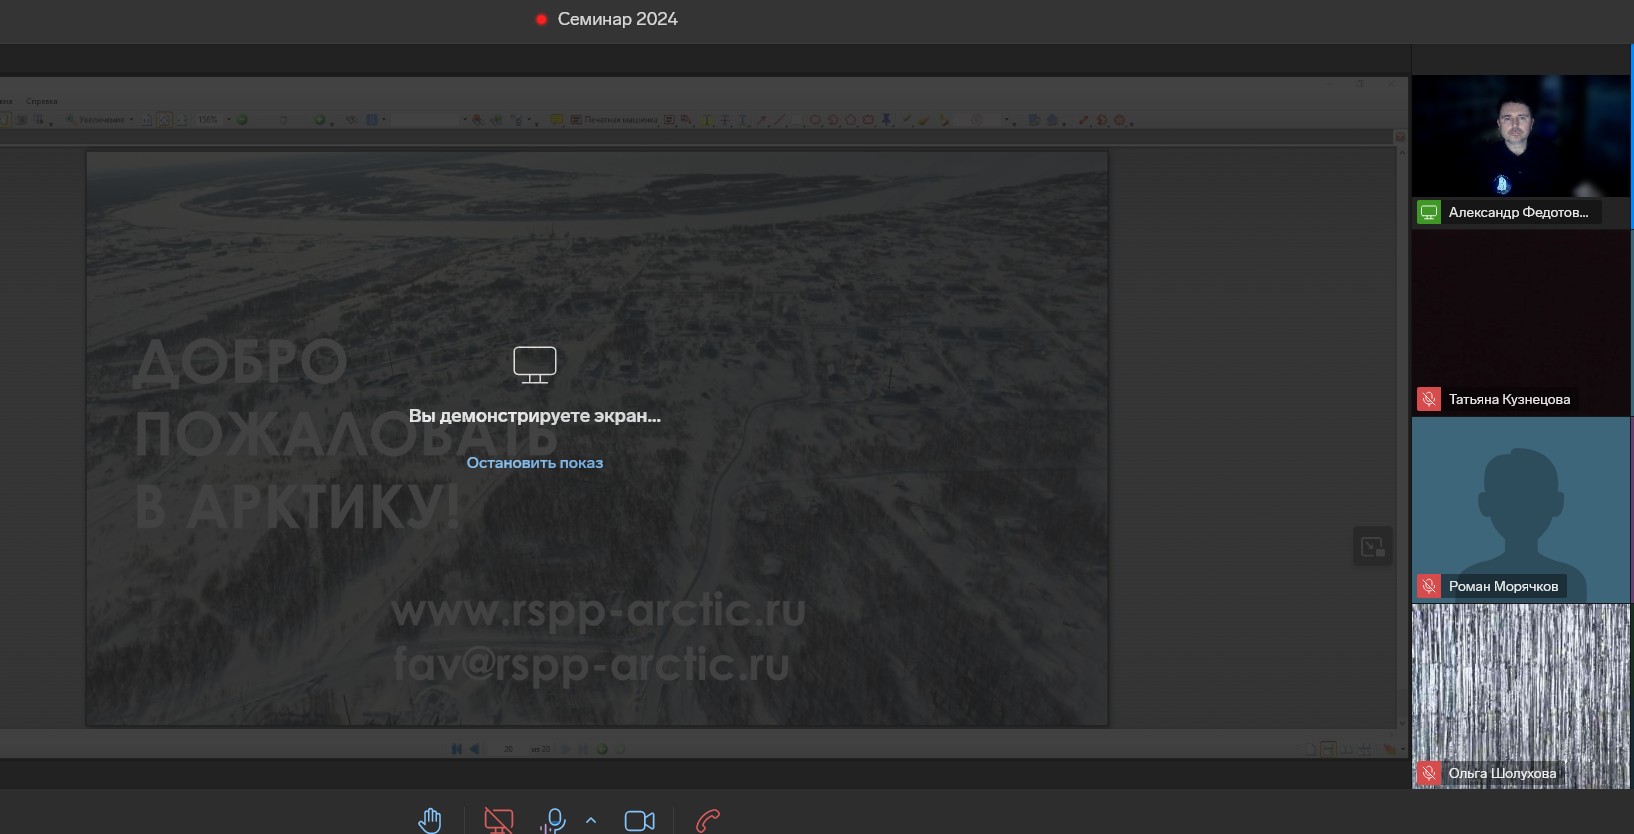Select Роман Морячков's avatar tile
This screenshot has width=1634, height=834.
click(1520, 510)
